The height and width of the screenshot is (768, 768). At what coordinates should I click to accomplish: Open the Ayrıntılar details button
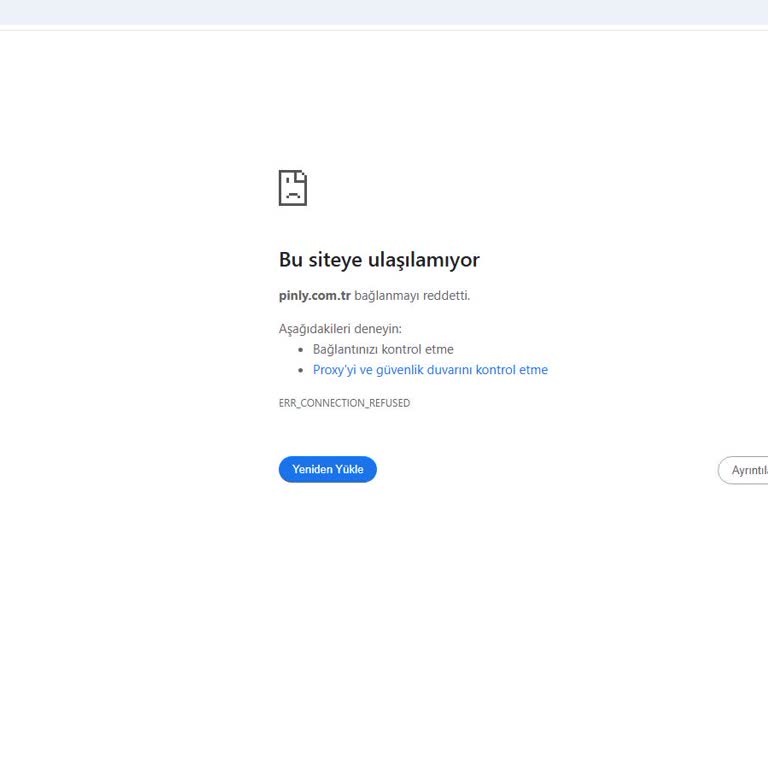pyautogui.click(x=744, y=470)
